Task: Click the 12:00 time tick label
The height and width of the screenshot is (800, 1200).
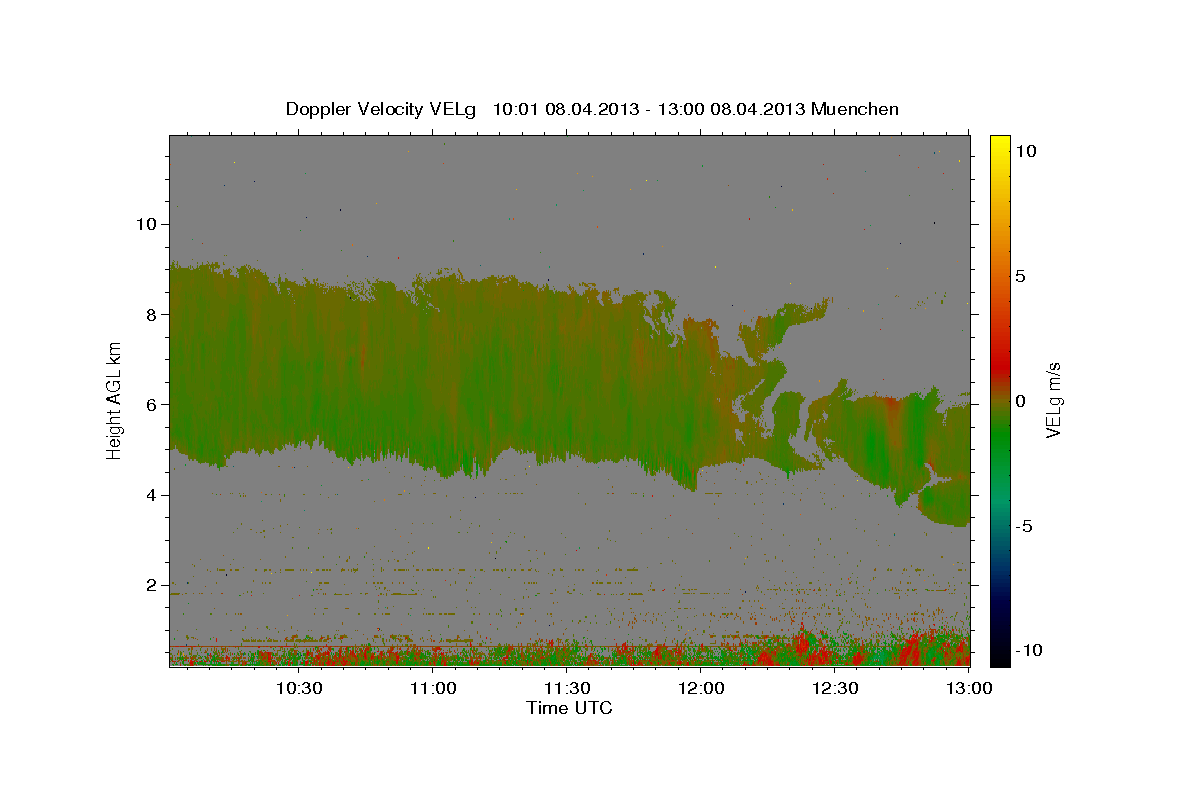Action: coord(701,689)
